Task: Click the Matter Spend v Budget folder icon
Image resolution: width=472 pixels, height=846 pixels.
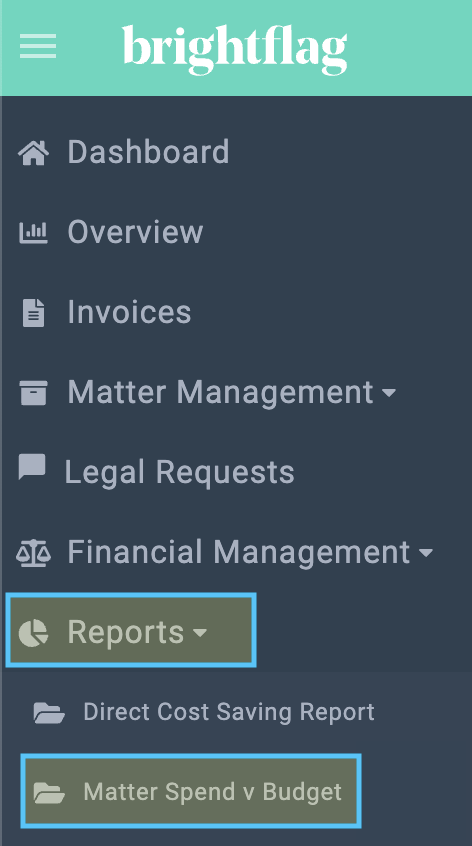Action: point(49,792)
